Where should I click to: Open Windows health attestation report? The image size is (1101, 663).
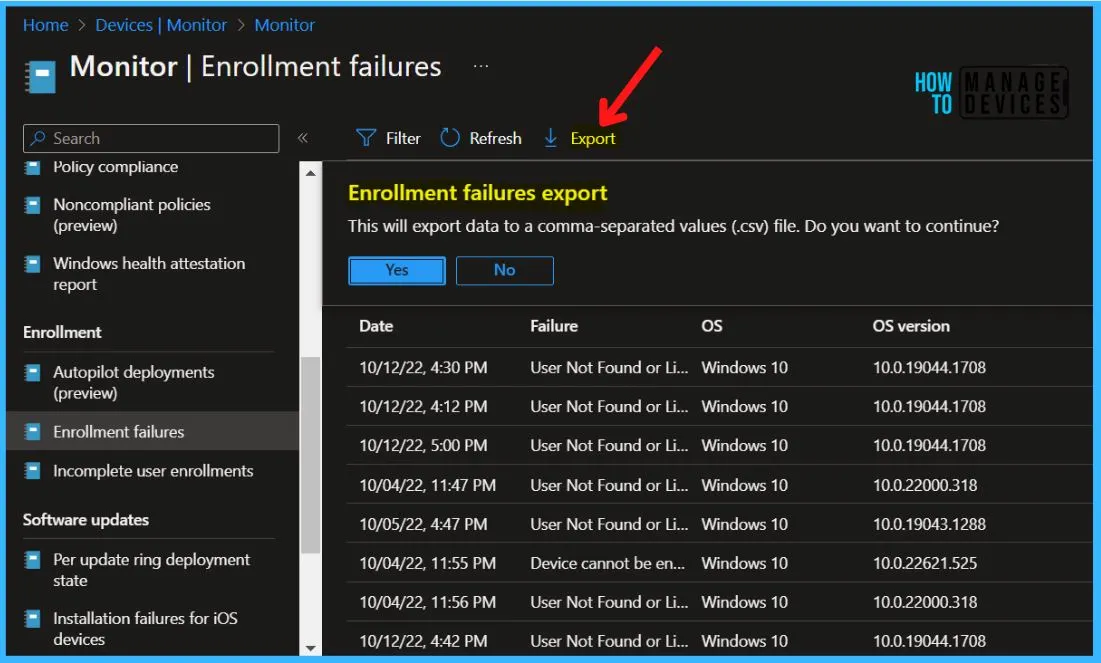tap(149, 274)
